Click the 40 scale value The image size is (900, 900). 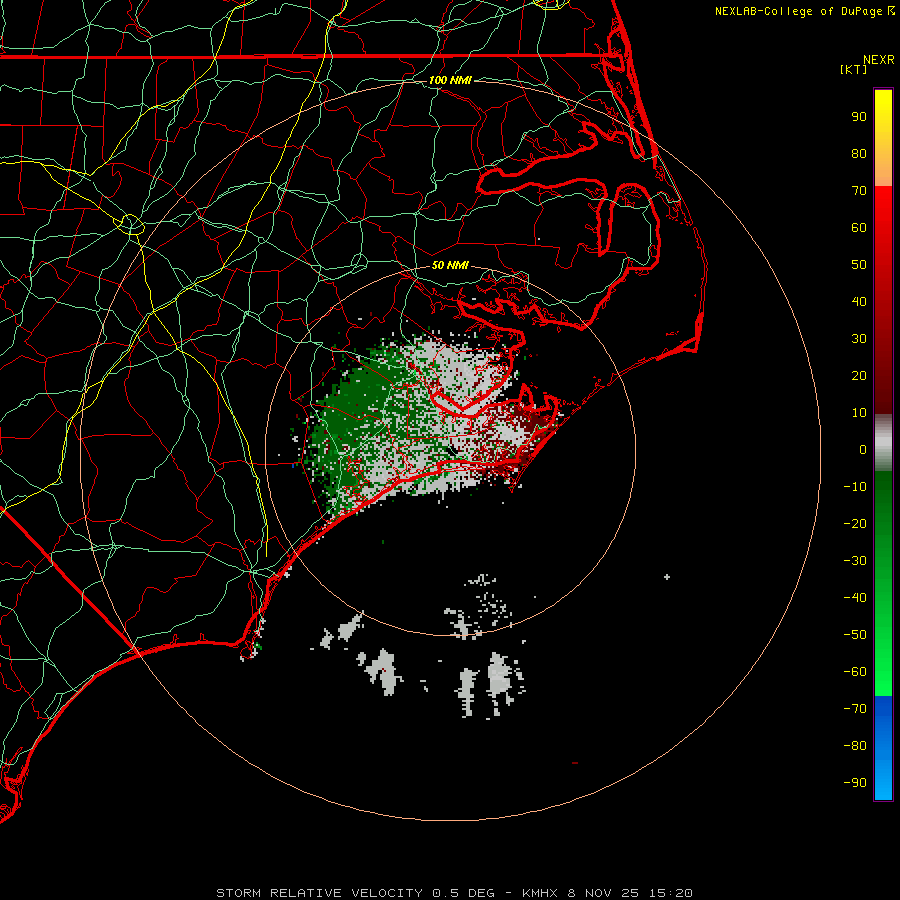pos(859,302)
